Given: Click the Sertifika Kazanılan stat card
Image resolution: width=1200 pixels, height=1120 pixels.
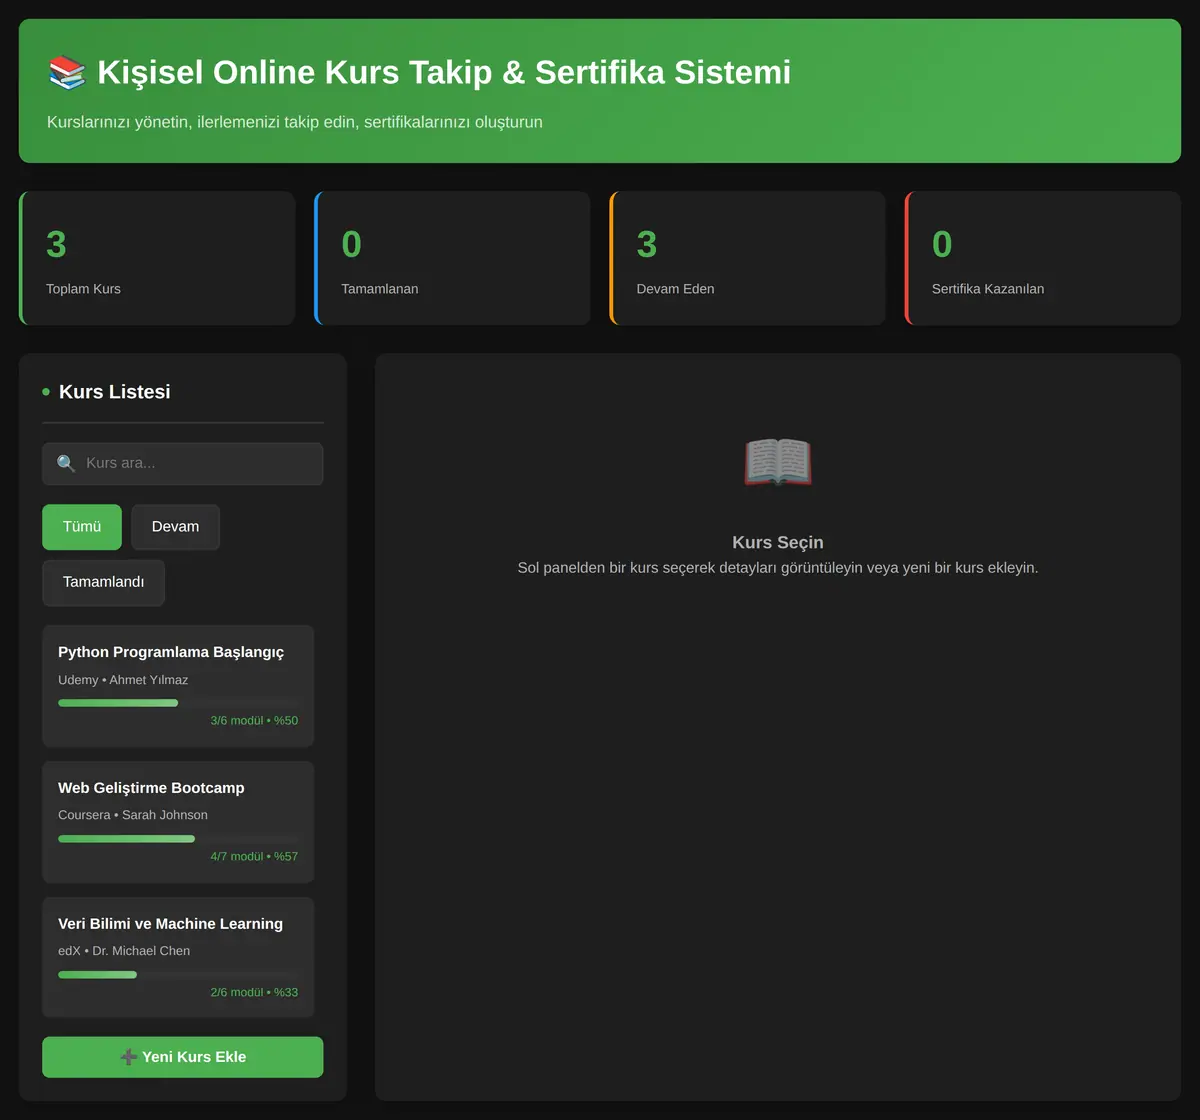Looking at the screenshot, I should tap(1043, 258).
